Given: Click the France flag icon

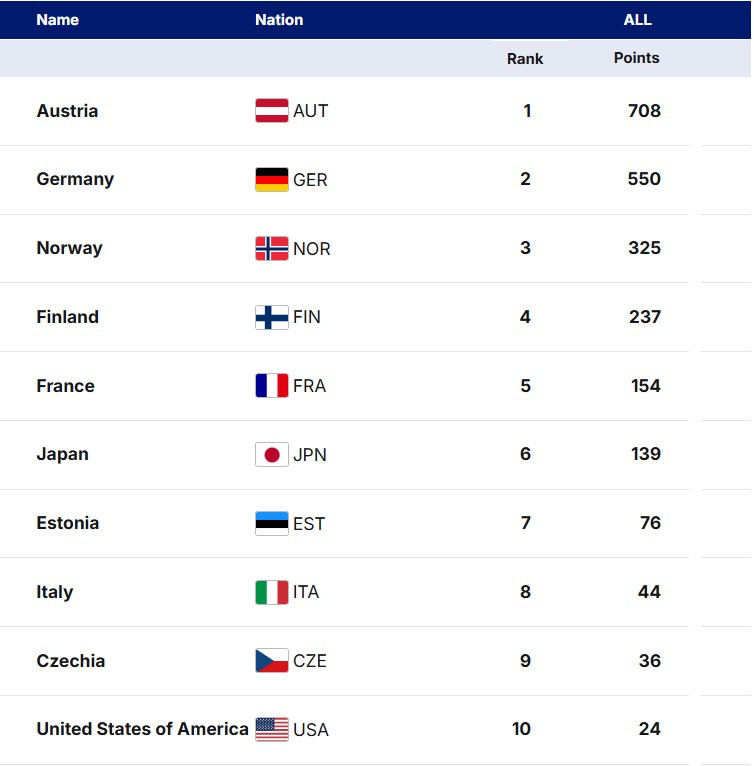Looking at the screenshot, I should point(271,386).
